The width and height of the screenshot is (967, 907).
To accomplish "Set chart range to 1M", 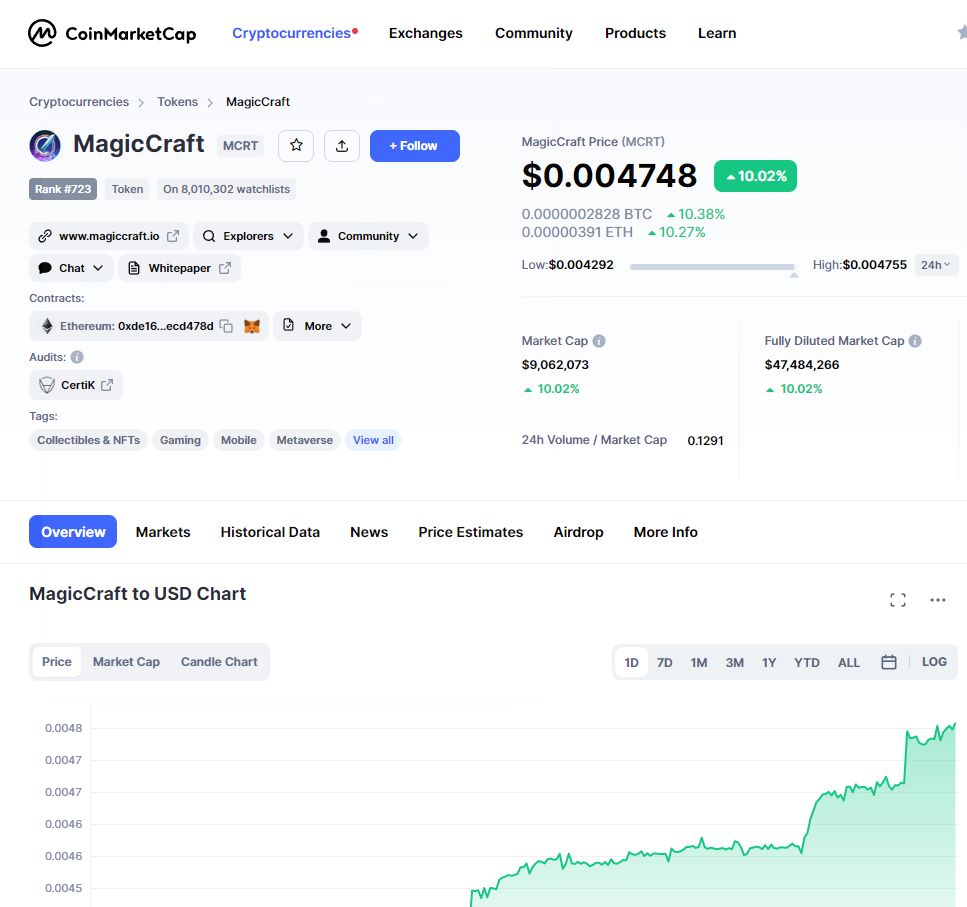I will (x=699, y=663).
